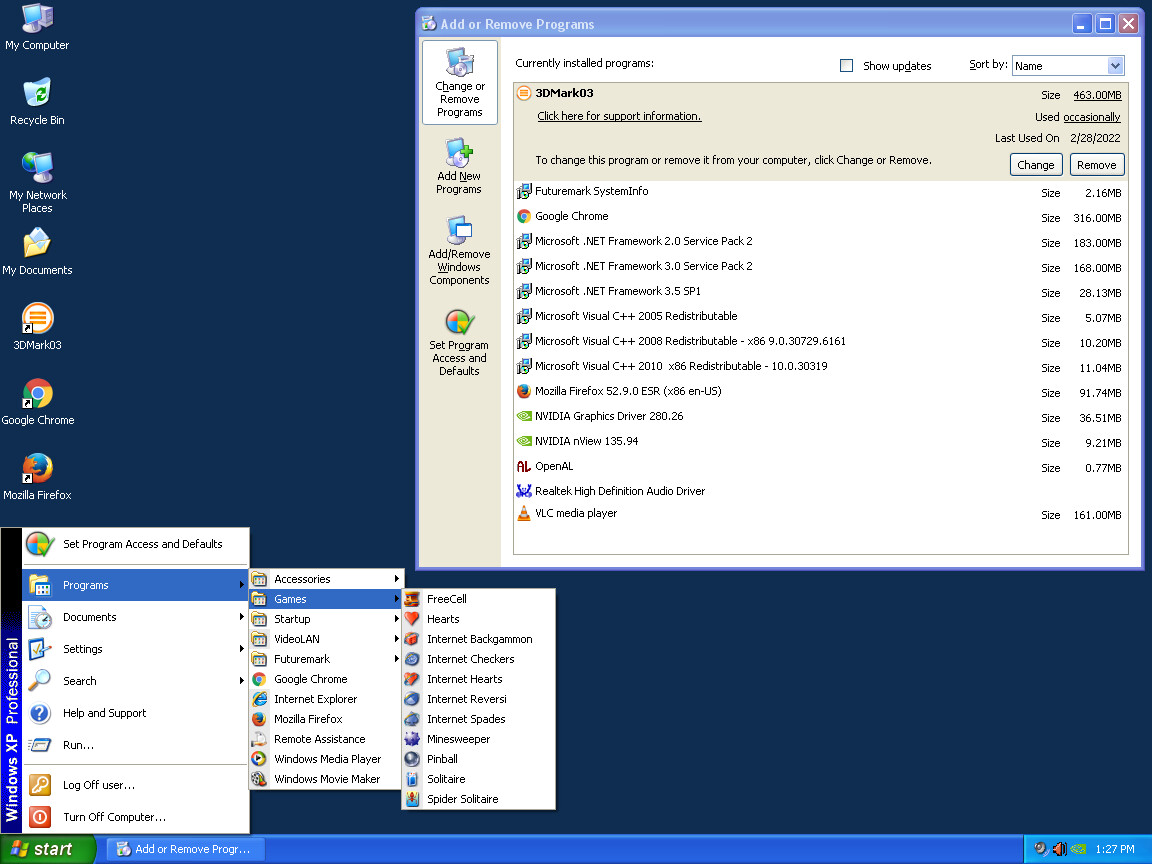Screen dimensions: 1152x864
Task: Launch Pinball from the Games menu
Action: pyautogui.click(x=442, y=759)
